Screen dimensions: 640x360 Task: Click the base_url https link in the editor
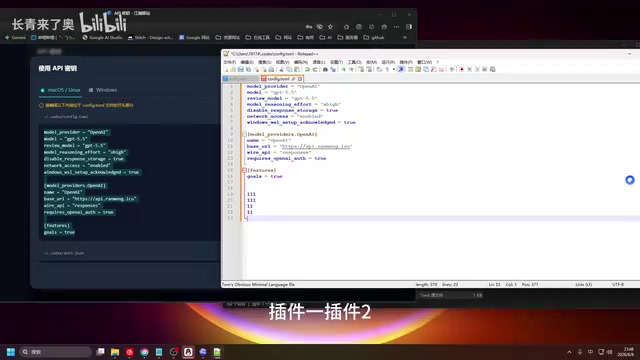point(316,146)
